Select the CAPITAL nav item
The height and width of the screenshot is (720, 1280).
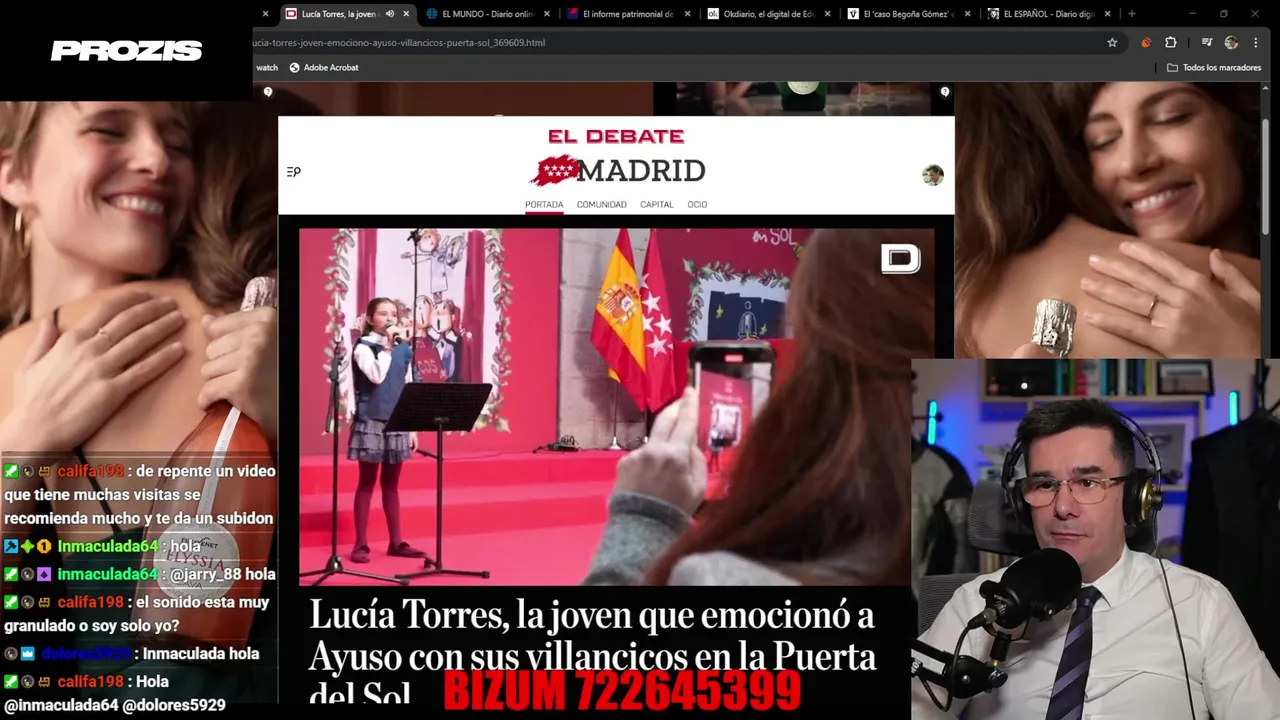tap(657, 204)
